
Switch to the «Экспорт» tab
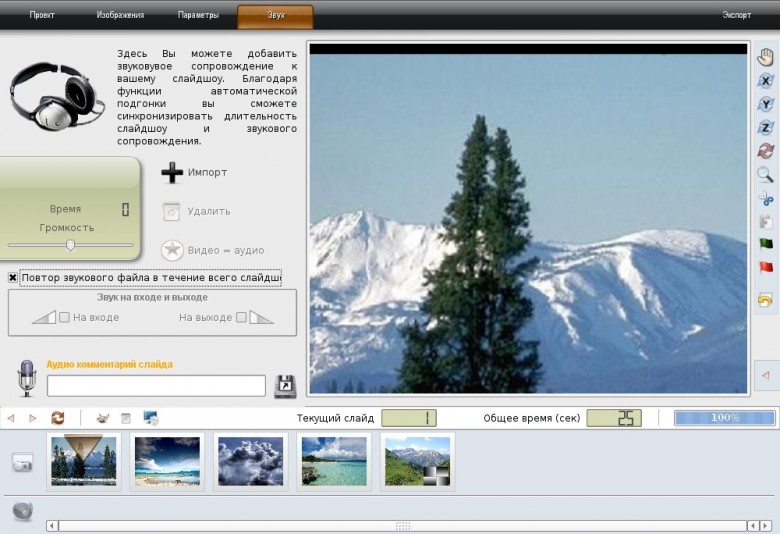tap(737, 15)
